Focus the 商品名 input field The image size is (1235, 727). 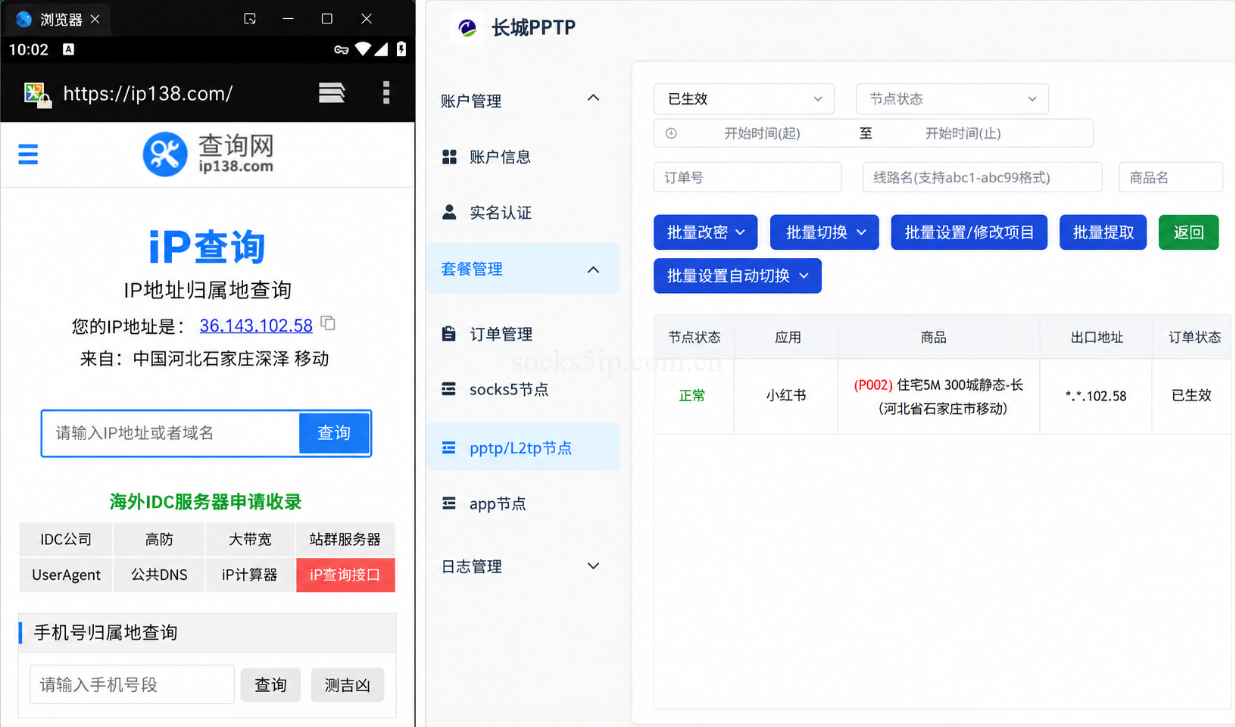tap(1171, 177)
